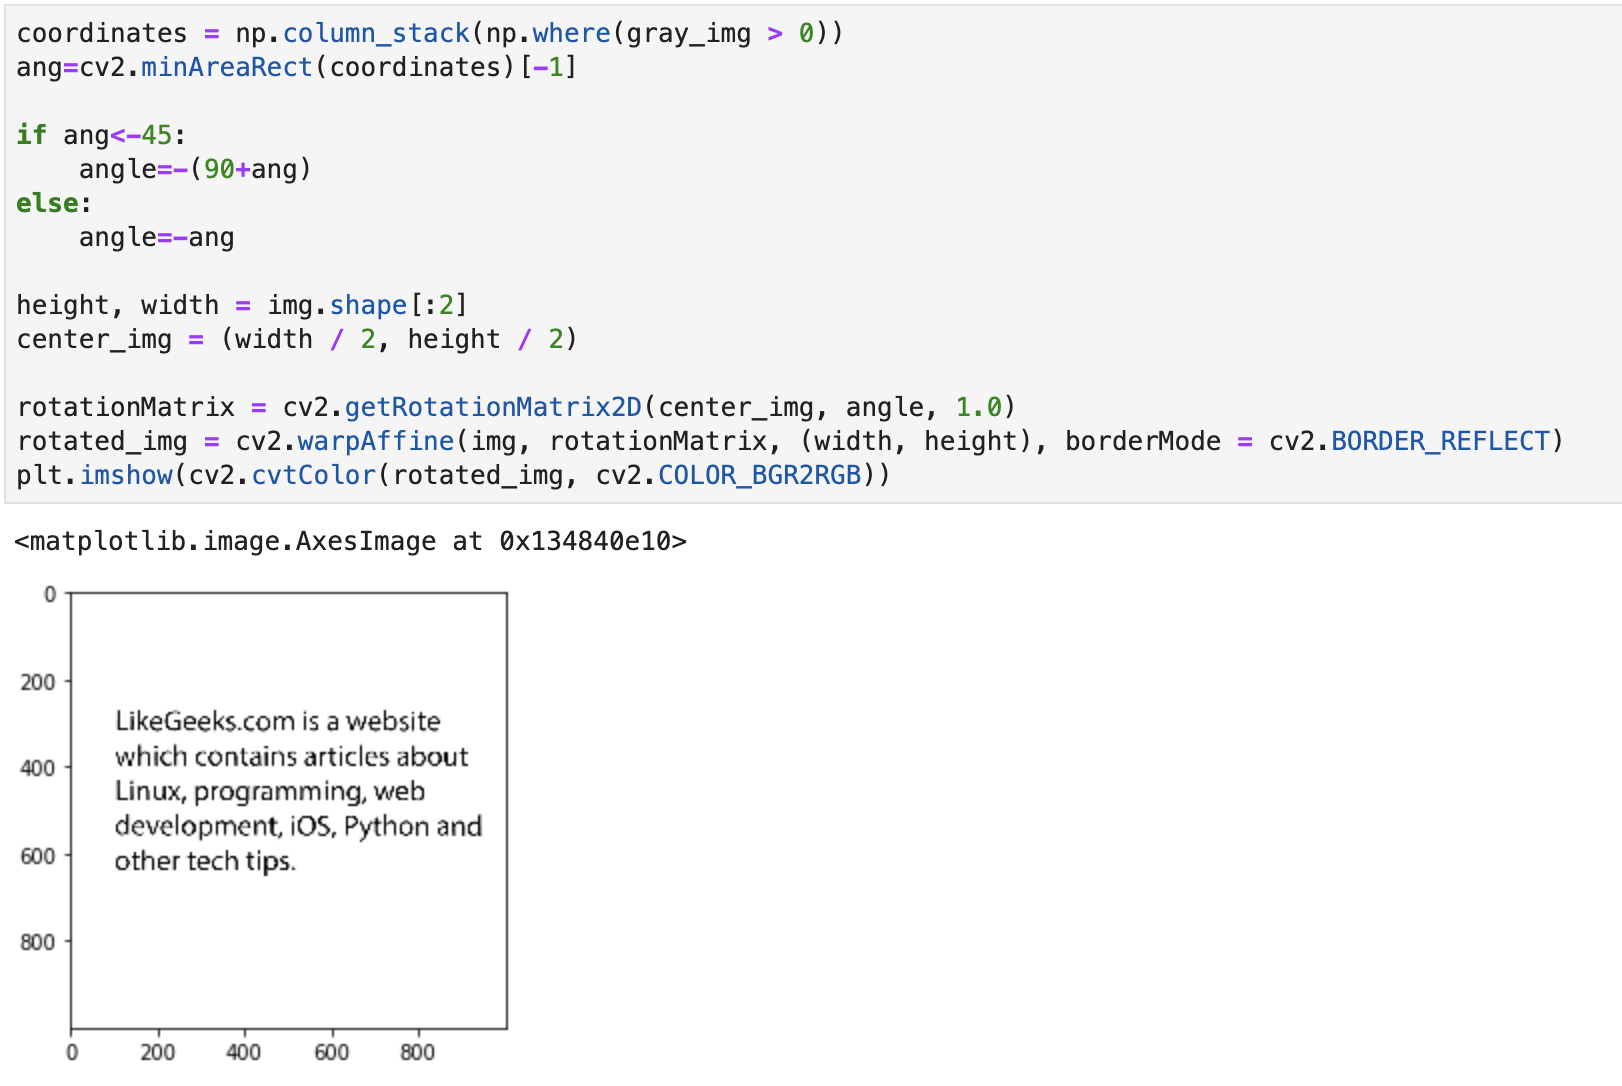Viewport: 1622px width, 1086px height.
Task: Click the 'LikeGeeks.com is a website' text in the plot
Action: click(x=277, y=721)
